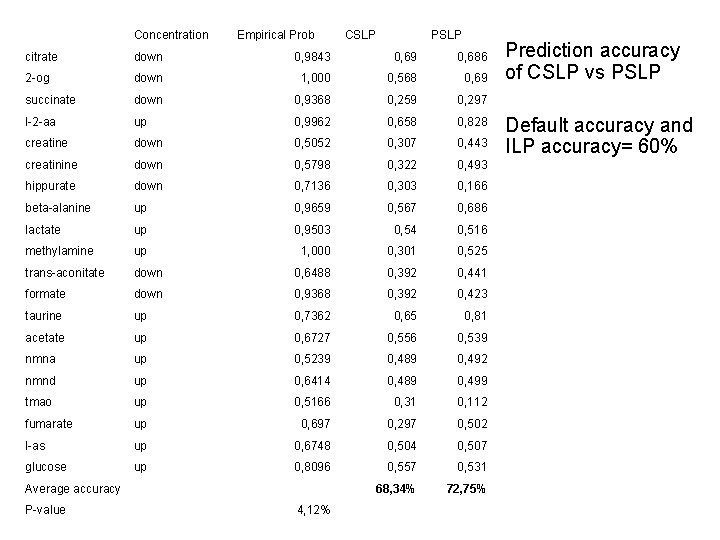720x540 pixels.
Task: Select the P-value 4,12% cell
Action: [314, 510]
